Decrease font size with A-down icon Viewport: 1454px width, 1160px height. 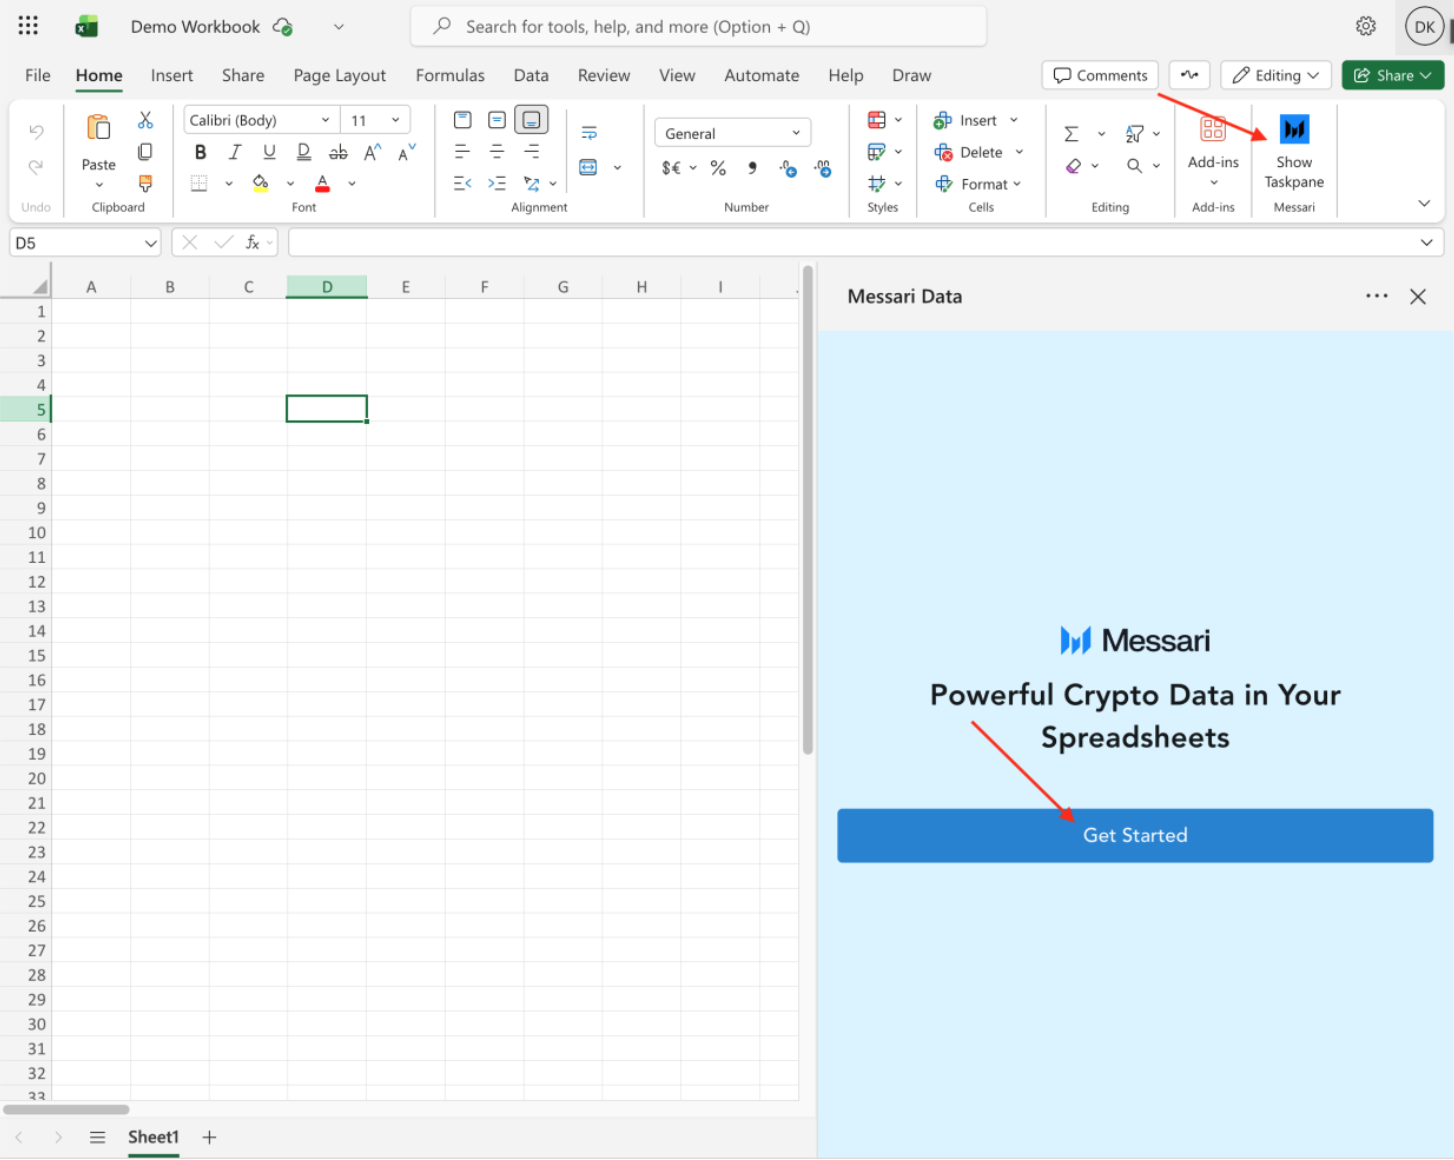[406, 152]
